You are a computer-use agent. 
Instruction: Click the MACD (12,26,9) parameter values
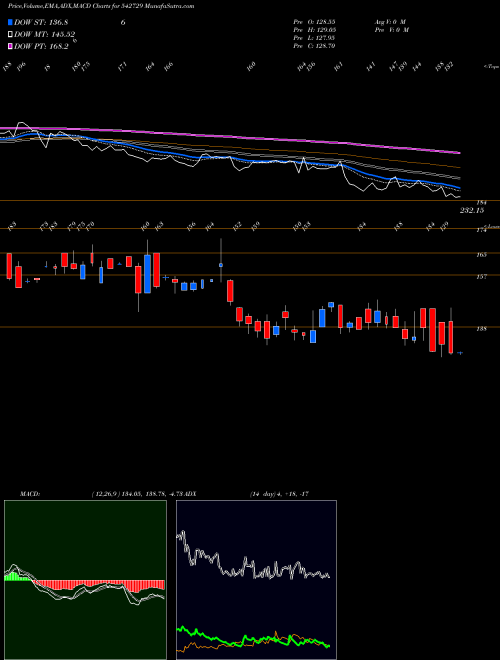coord(139,494)
